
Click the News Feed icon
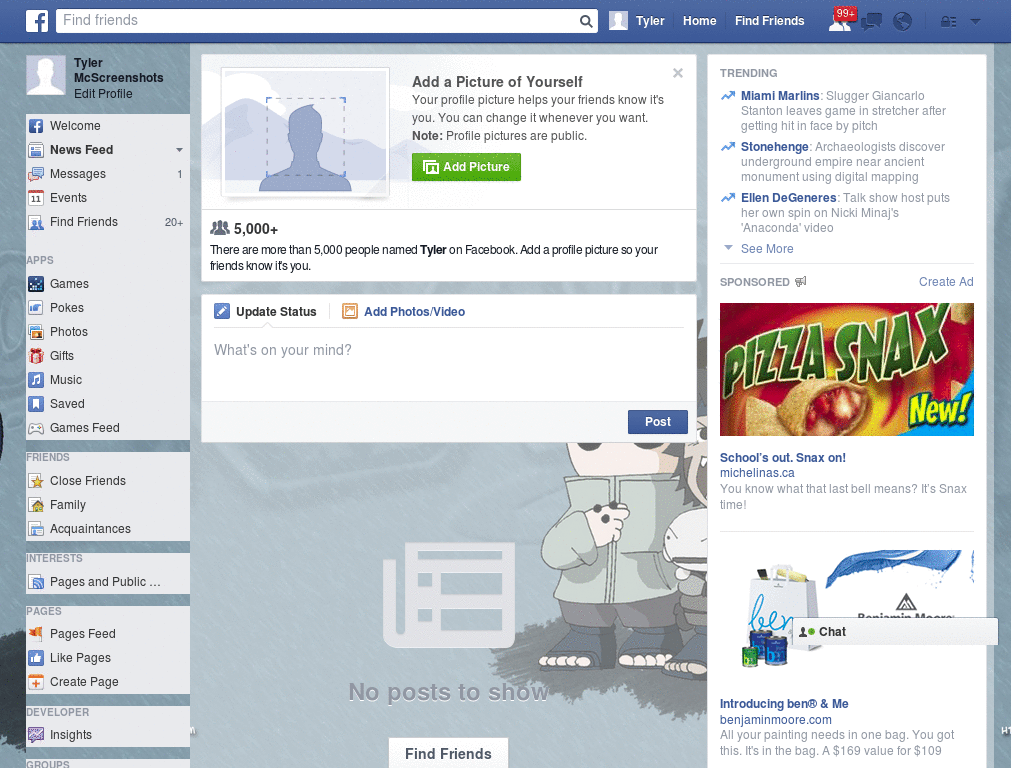point(36,150)
